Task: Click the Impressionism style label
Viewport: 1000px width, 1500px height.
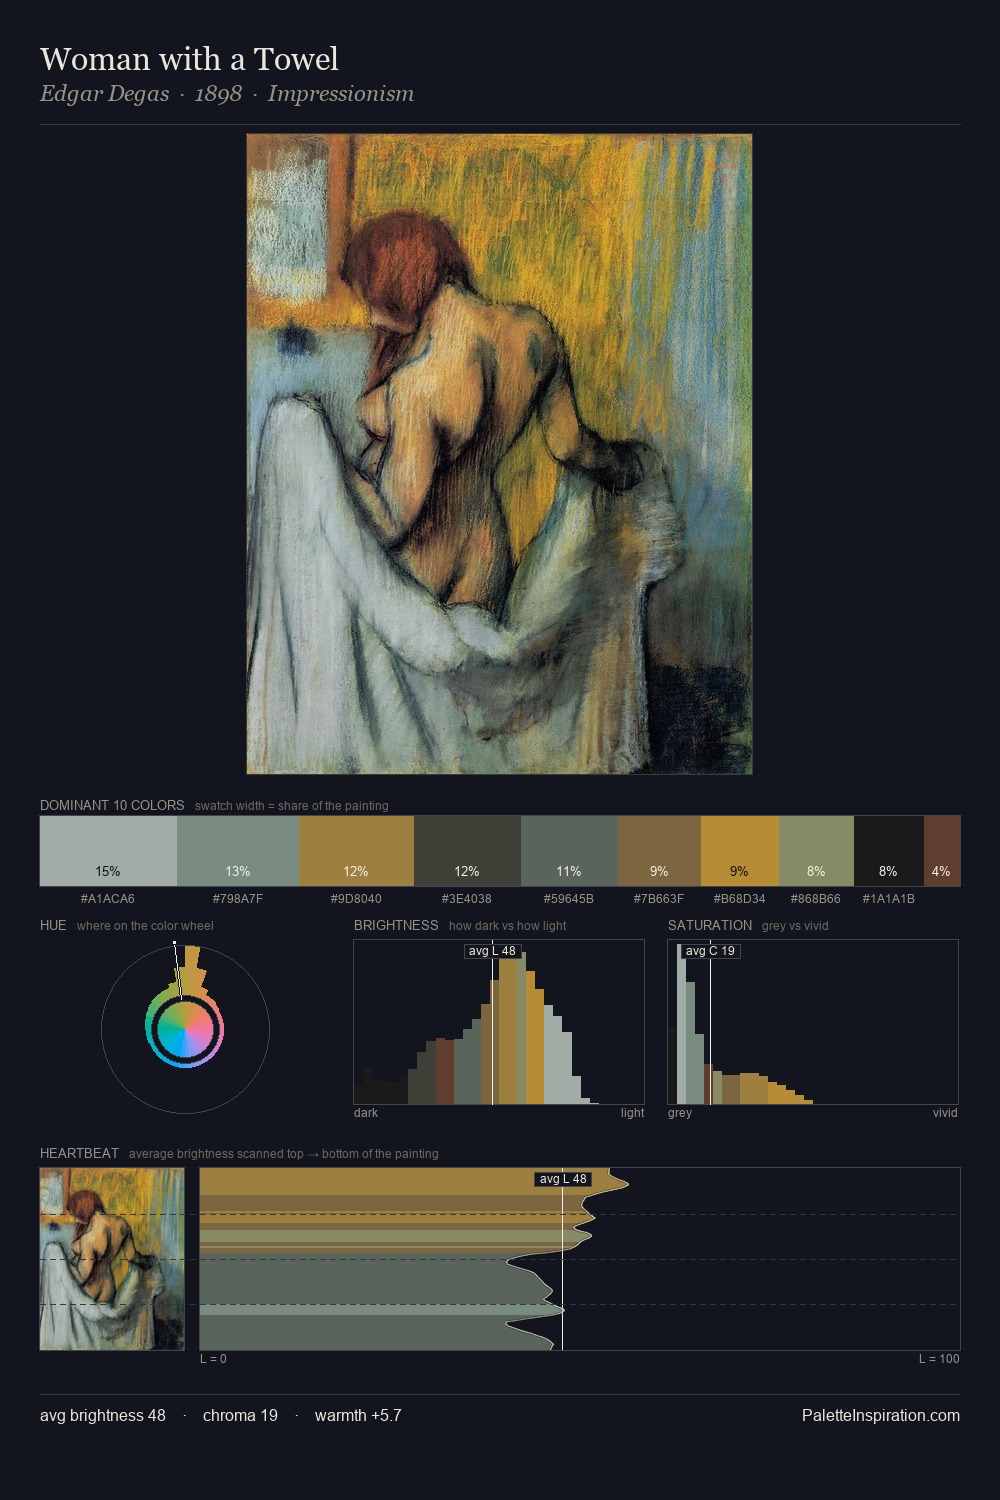Action: pos(340,94)
